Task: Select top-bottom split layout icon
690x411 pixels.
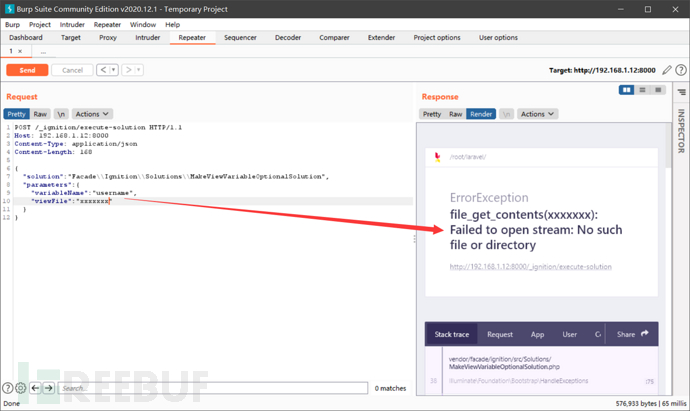Action: (642, 90)
